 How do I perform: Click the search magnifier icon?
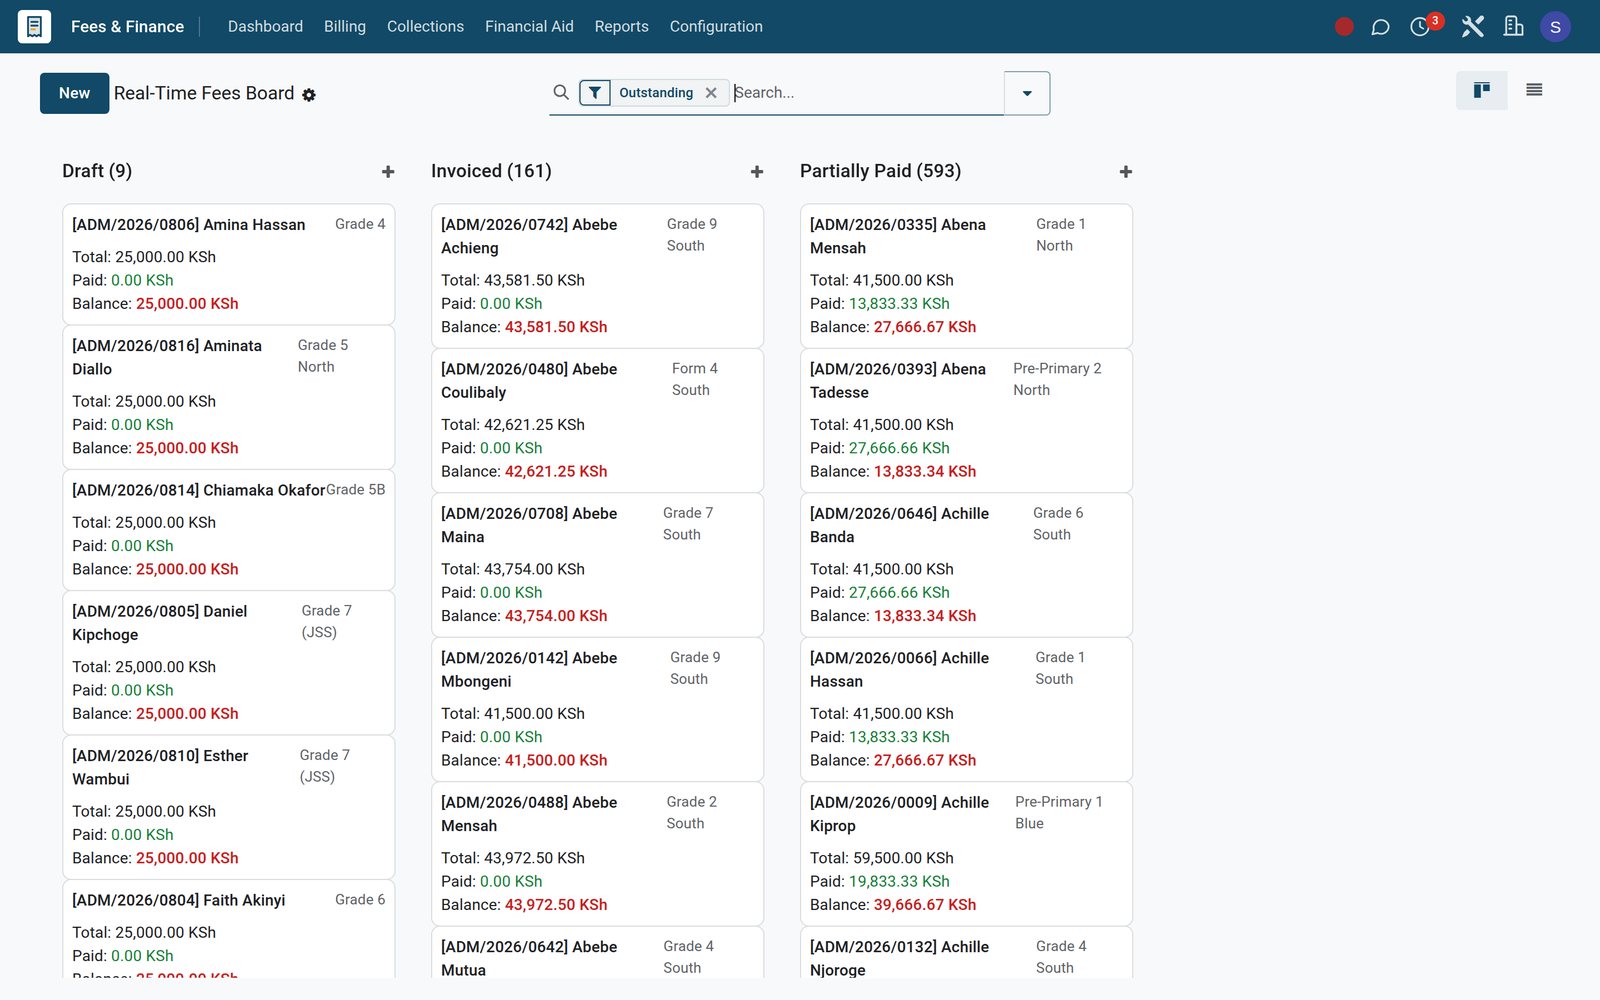pyautogui.click(x=561, y=92)
